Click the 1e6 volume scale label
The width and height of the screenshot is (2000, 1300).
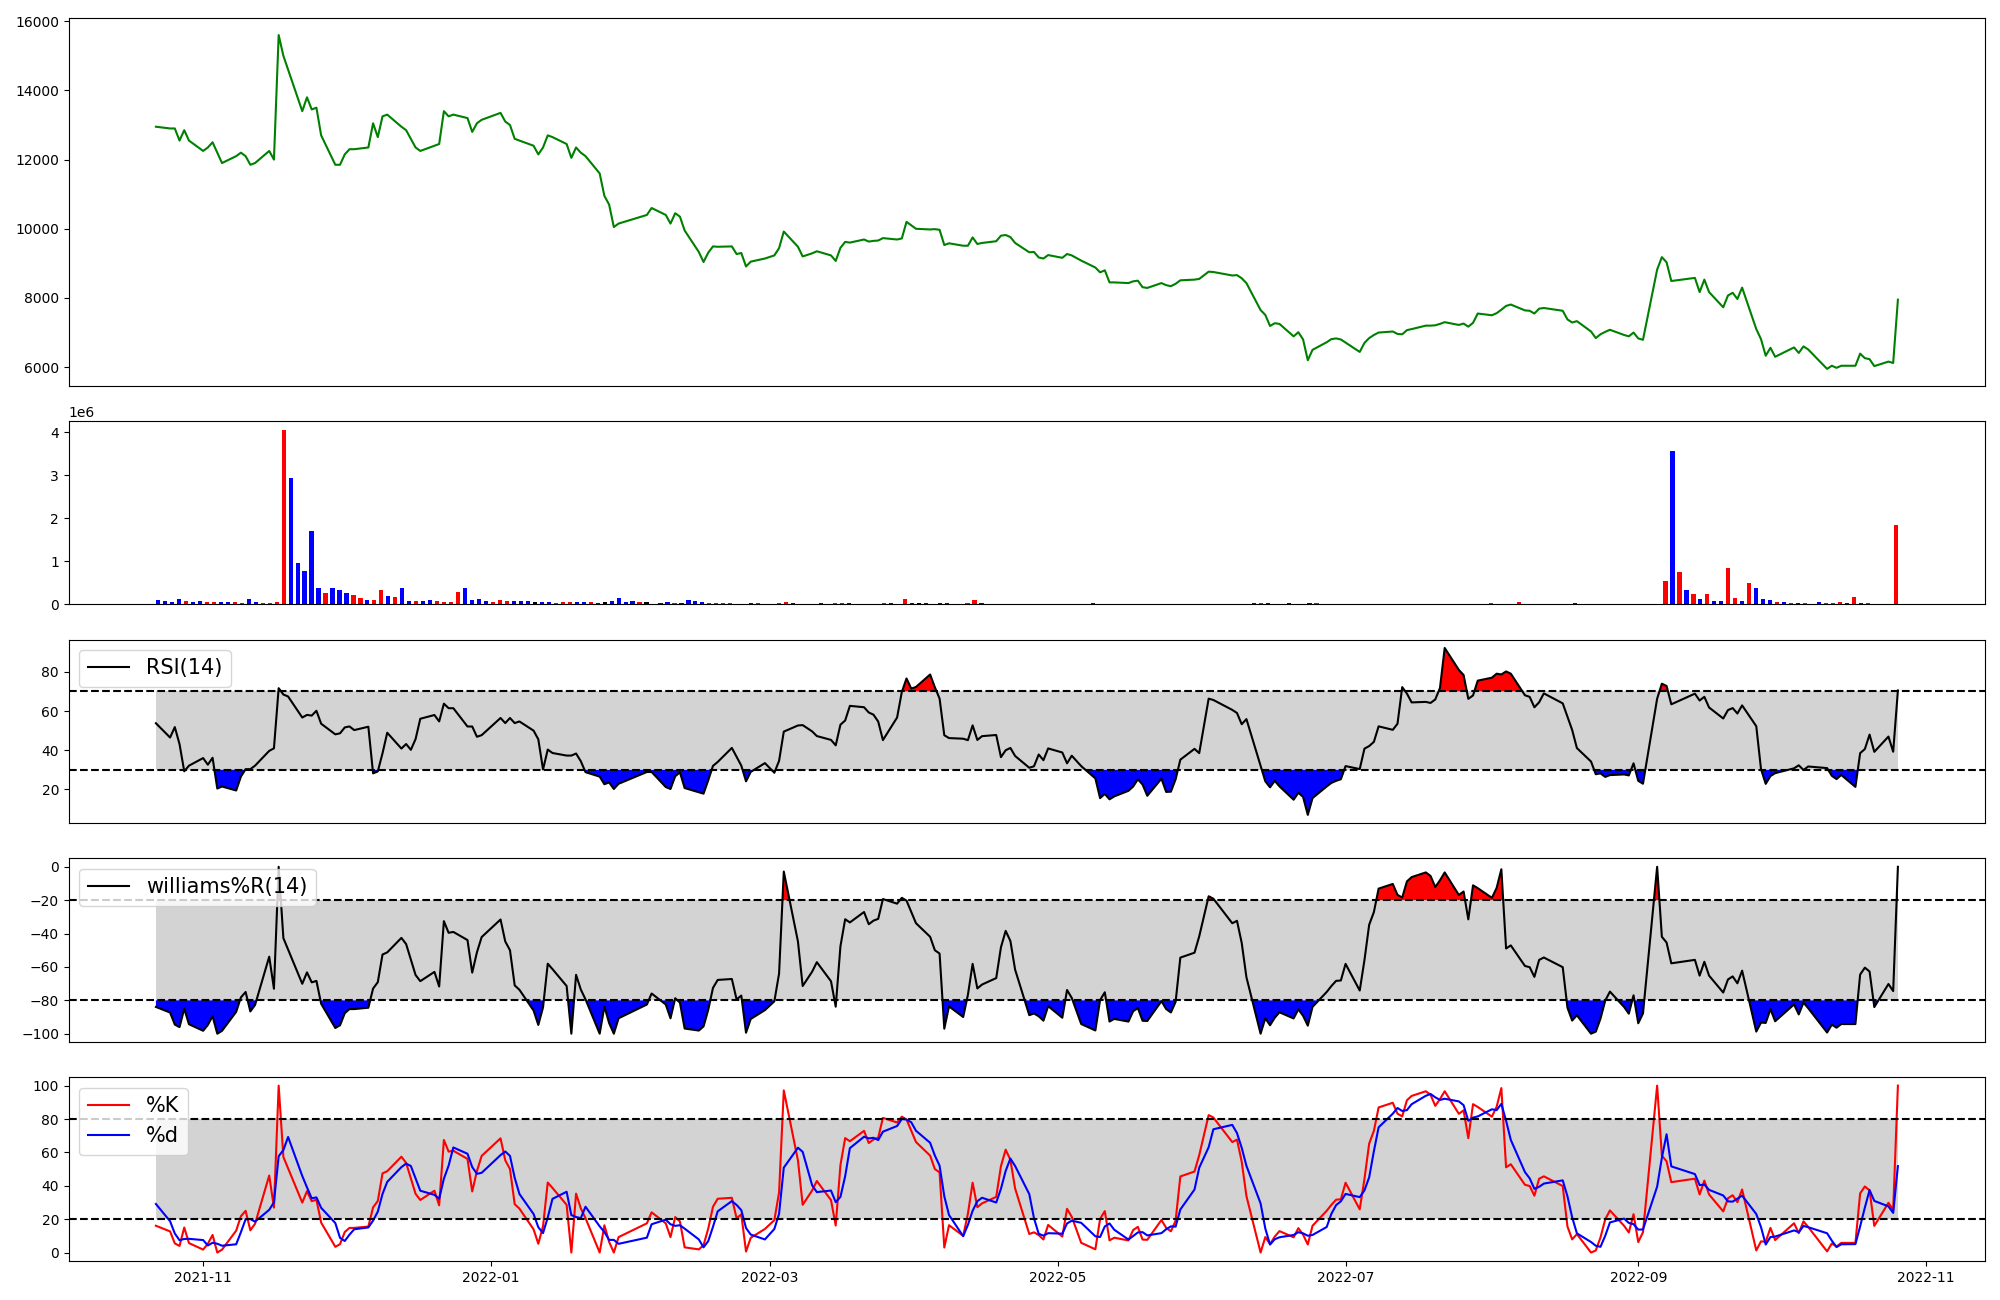point(81,413)
